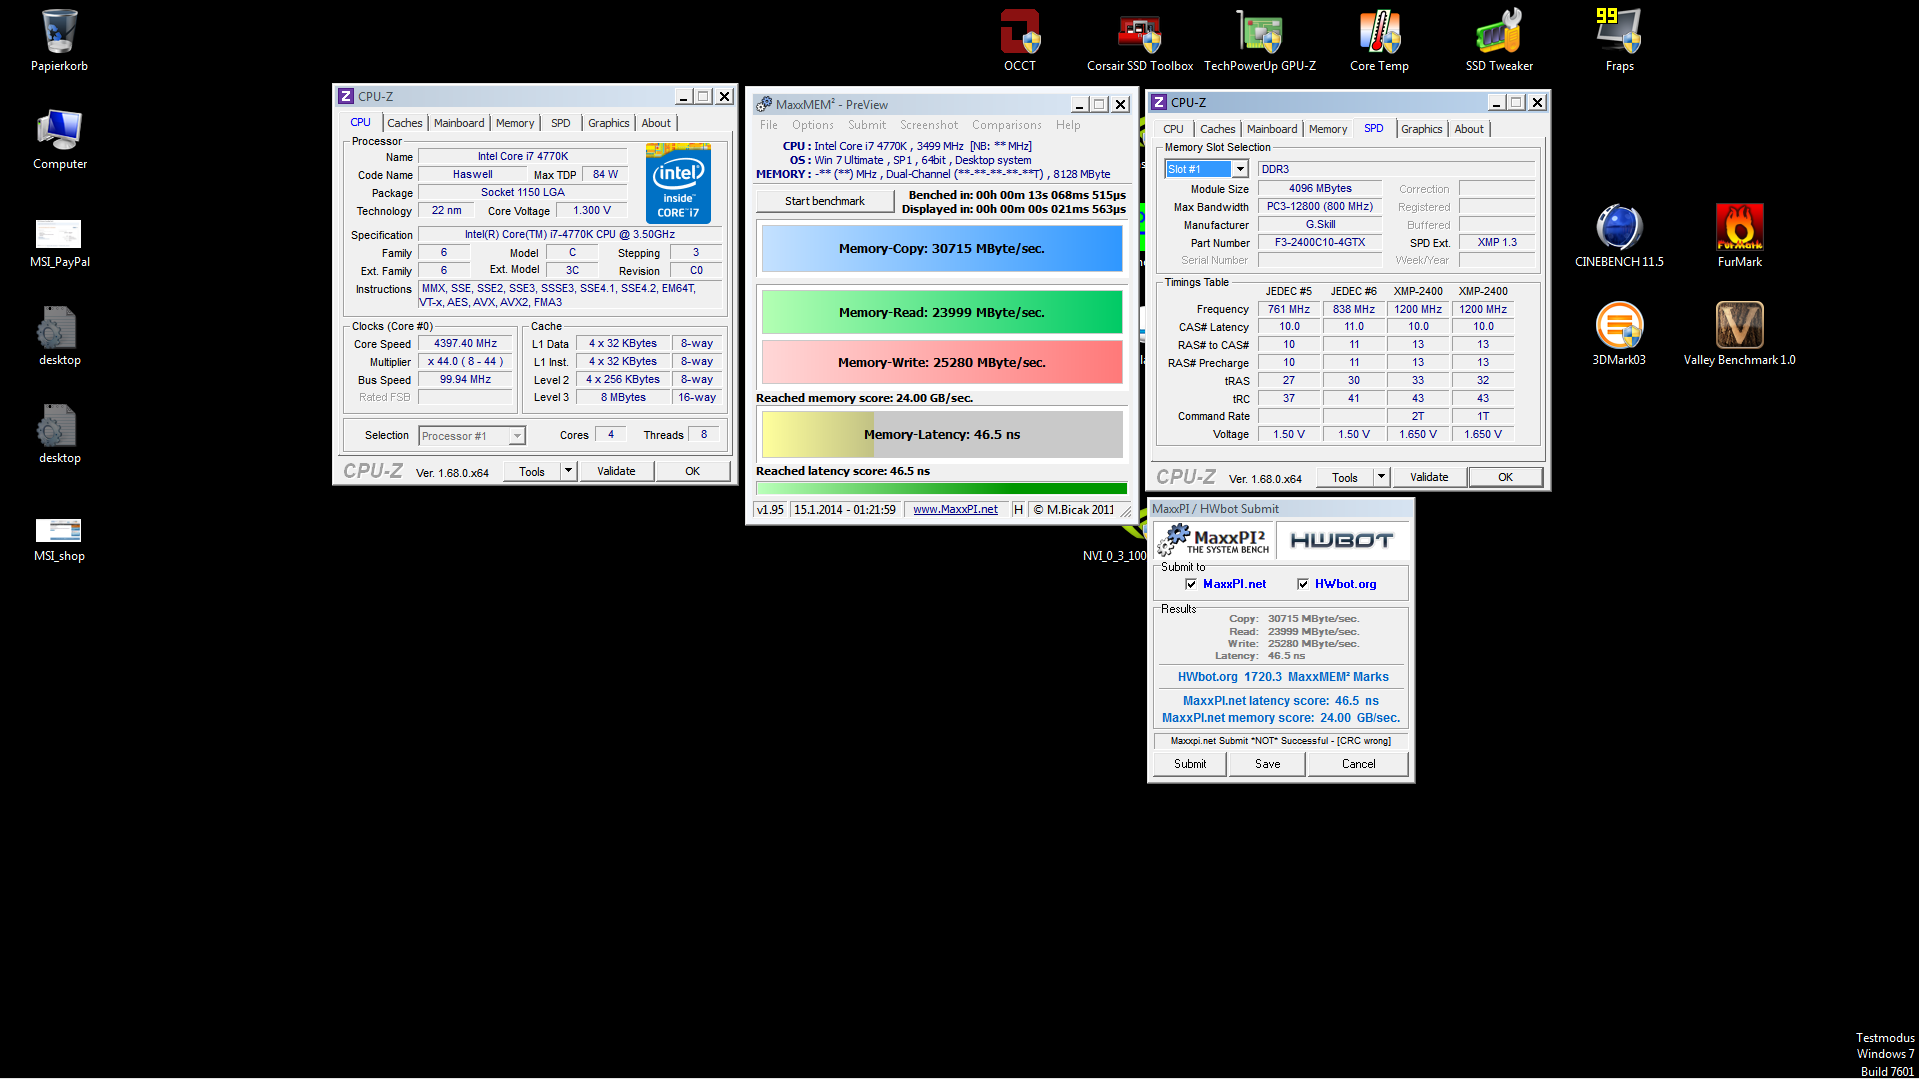The height and width of the screenshot is (1079, 1919).
Task: Click the Intel Core i7 logo in CPU-Z
Action: pyautogui.click(x=678, y=183)
